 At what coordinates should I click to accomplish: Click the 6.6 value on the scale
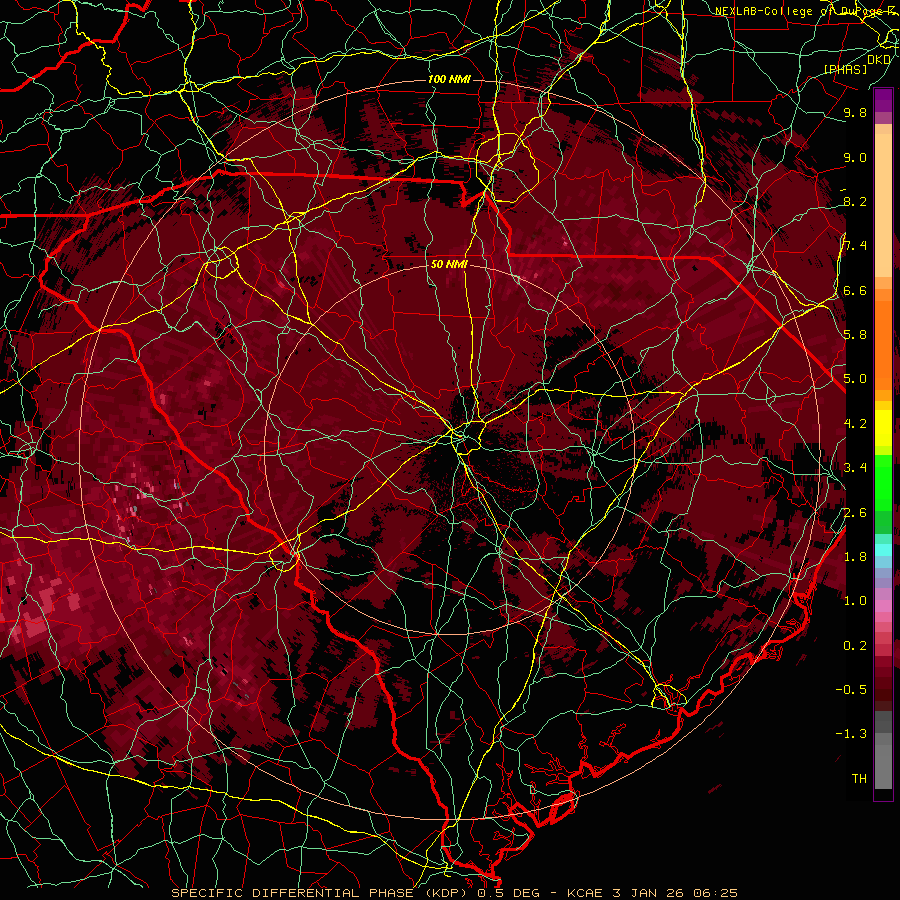pyautogui.click(x=855, y=291)
